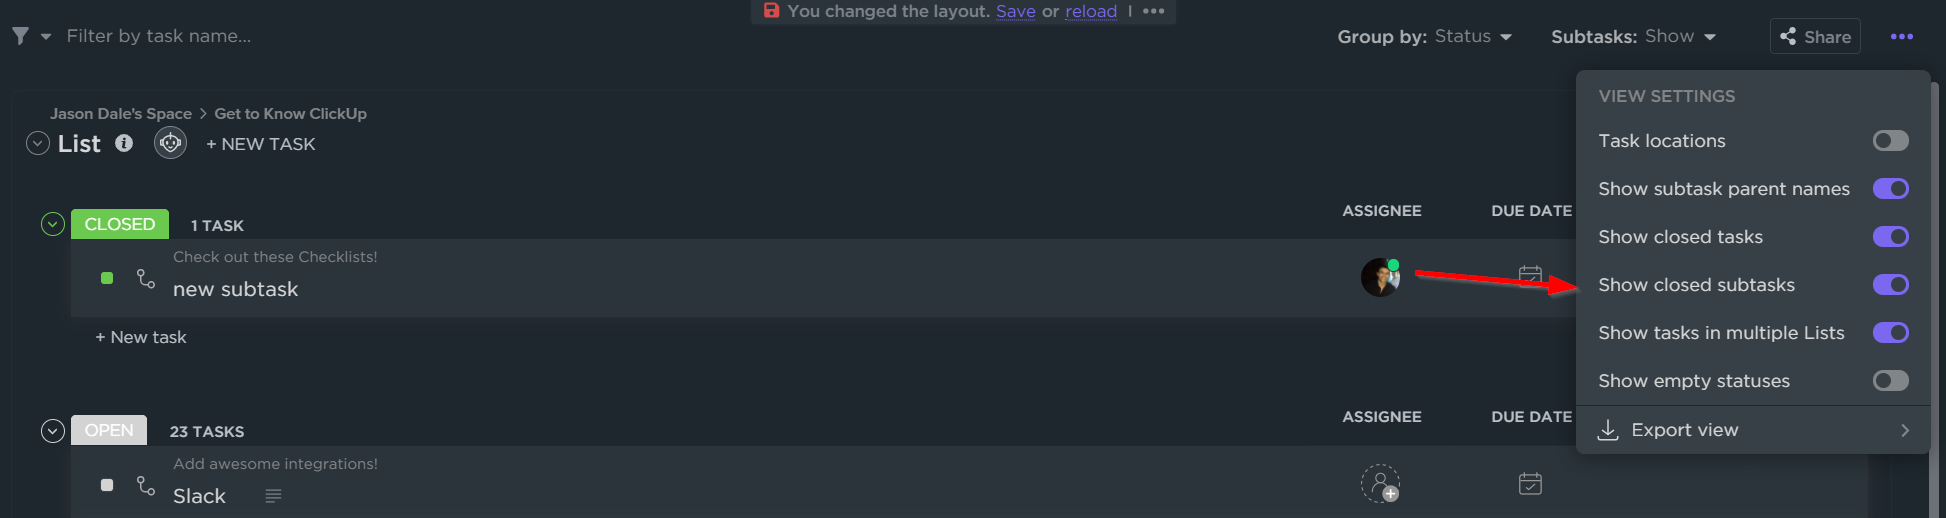This screenshot has height=518, width=1946.
Task: Click the Save layout link
Action: 1015,11
